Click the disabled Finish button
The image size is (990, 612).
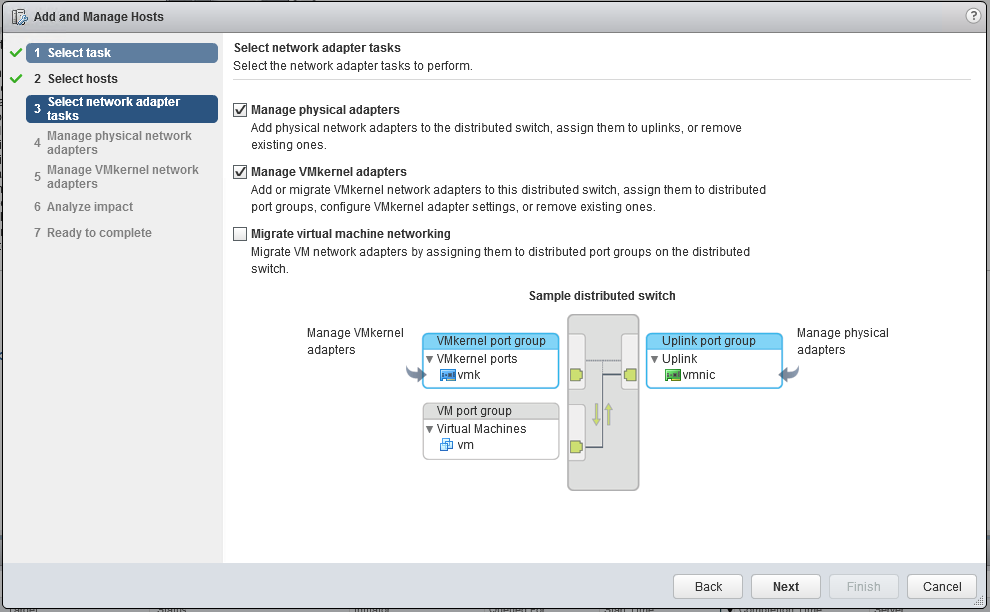(863, 586)
